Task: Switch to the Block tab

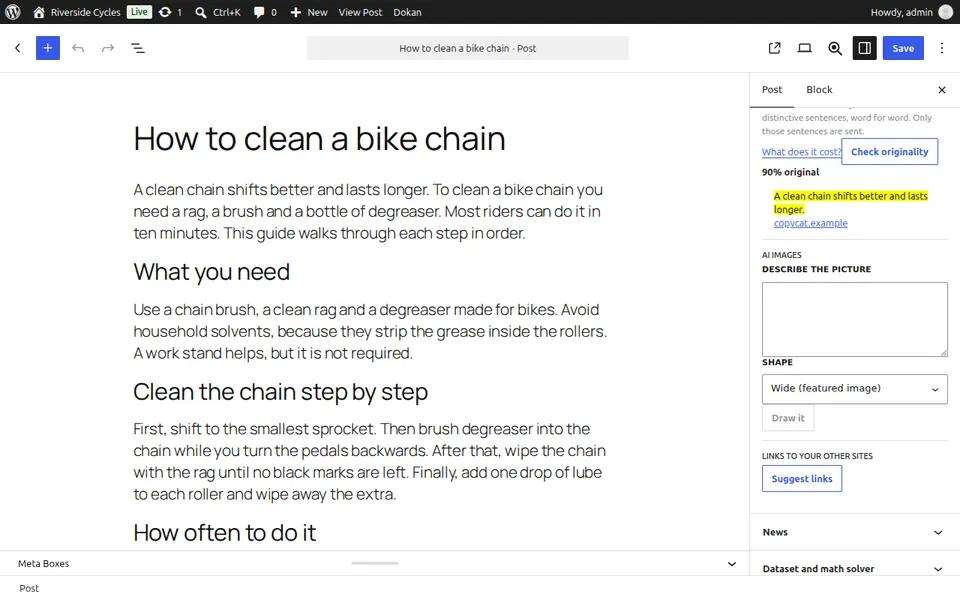Action: point(819,89)
